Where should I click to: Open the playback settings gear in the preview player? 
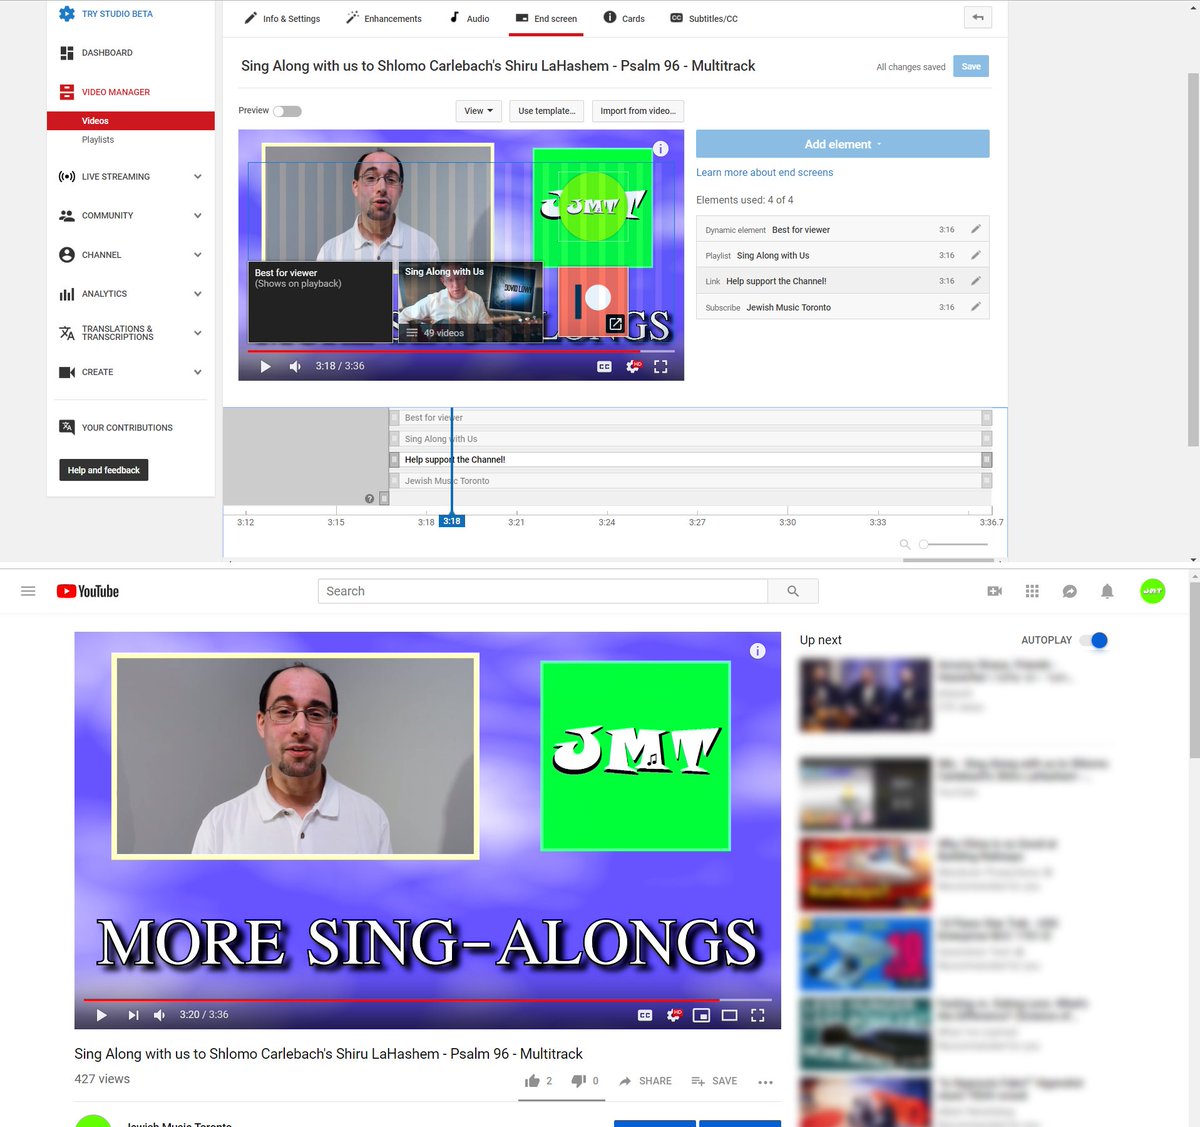(633, 366)
